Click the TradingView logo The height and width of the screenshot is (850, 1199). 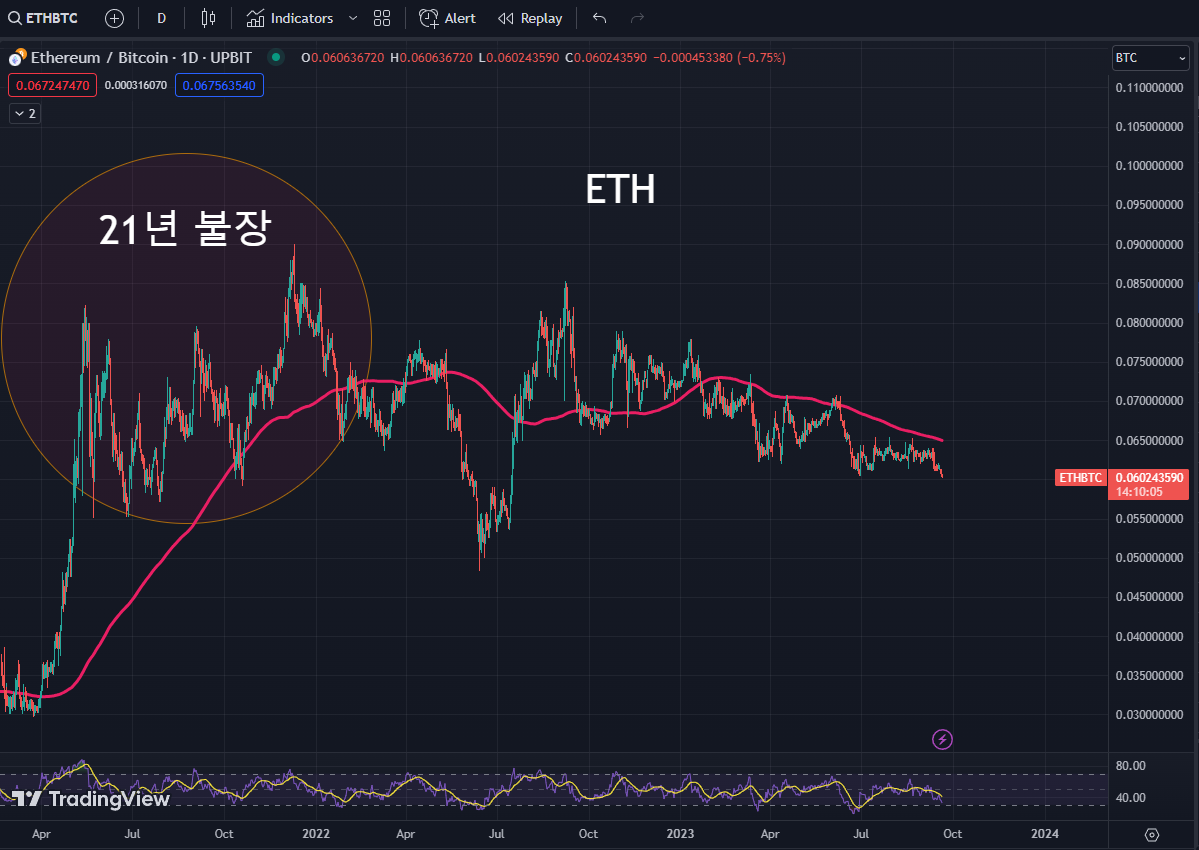click(x=91, y=798)
